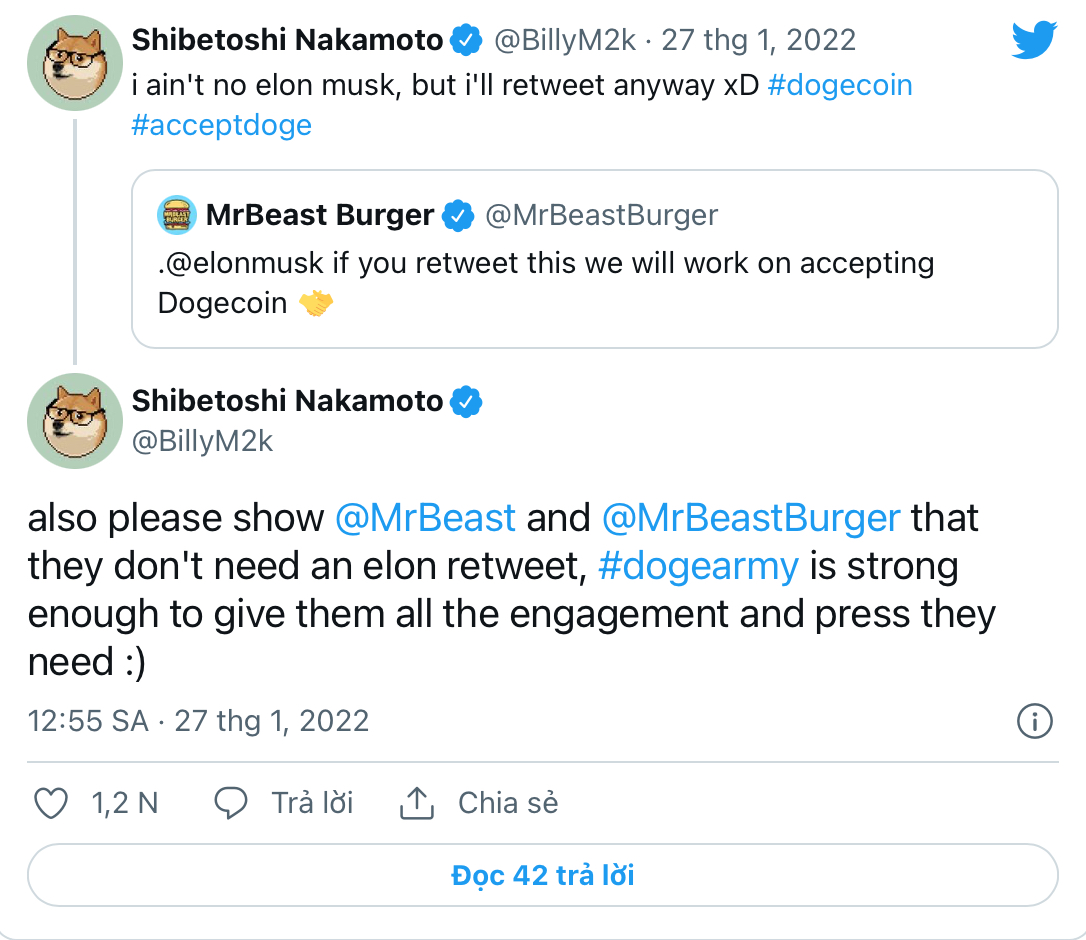Click MrBeast Burger's small avatar icon

click(177, 215)
